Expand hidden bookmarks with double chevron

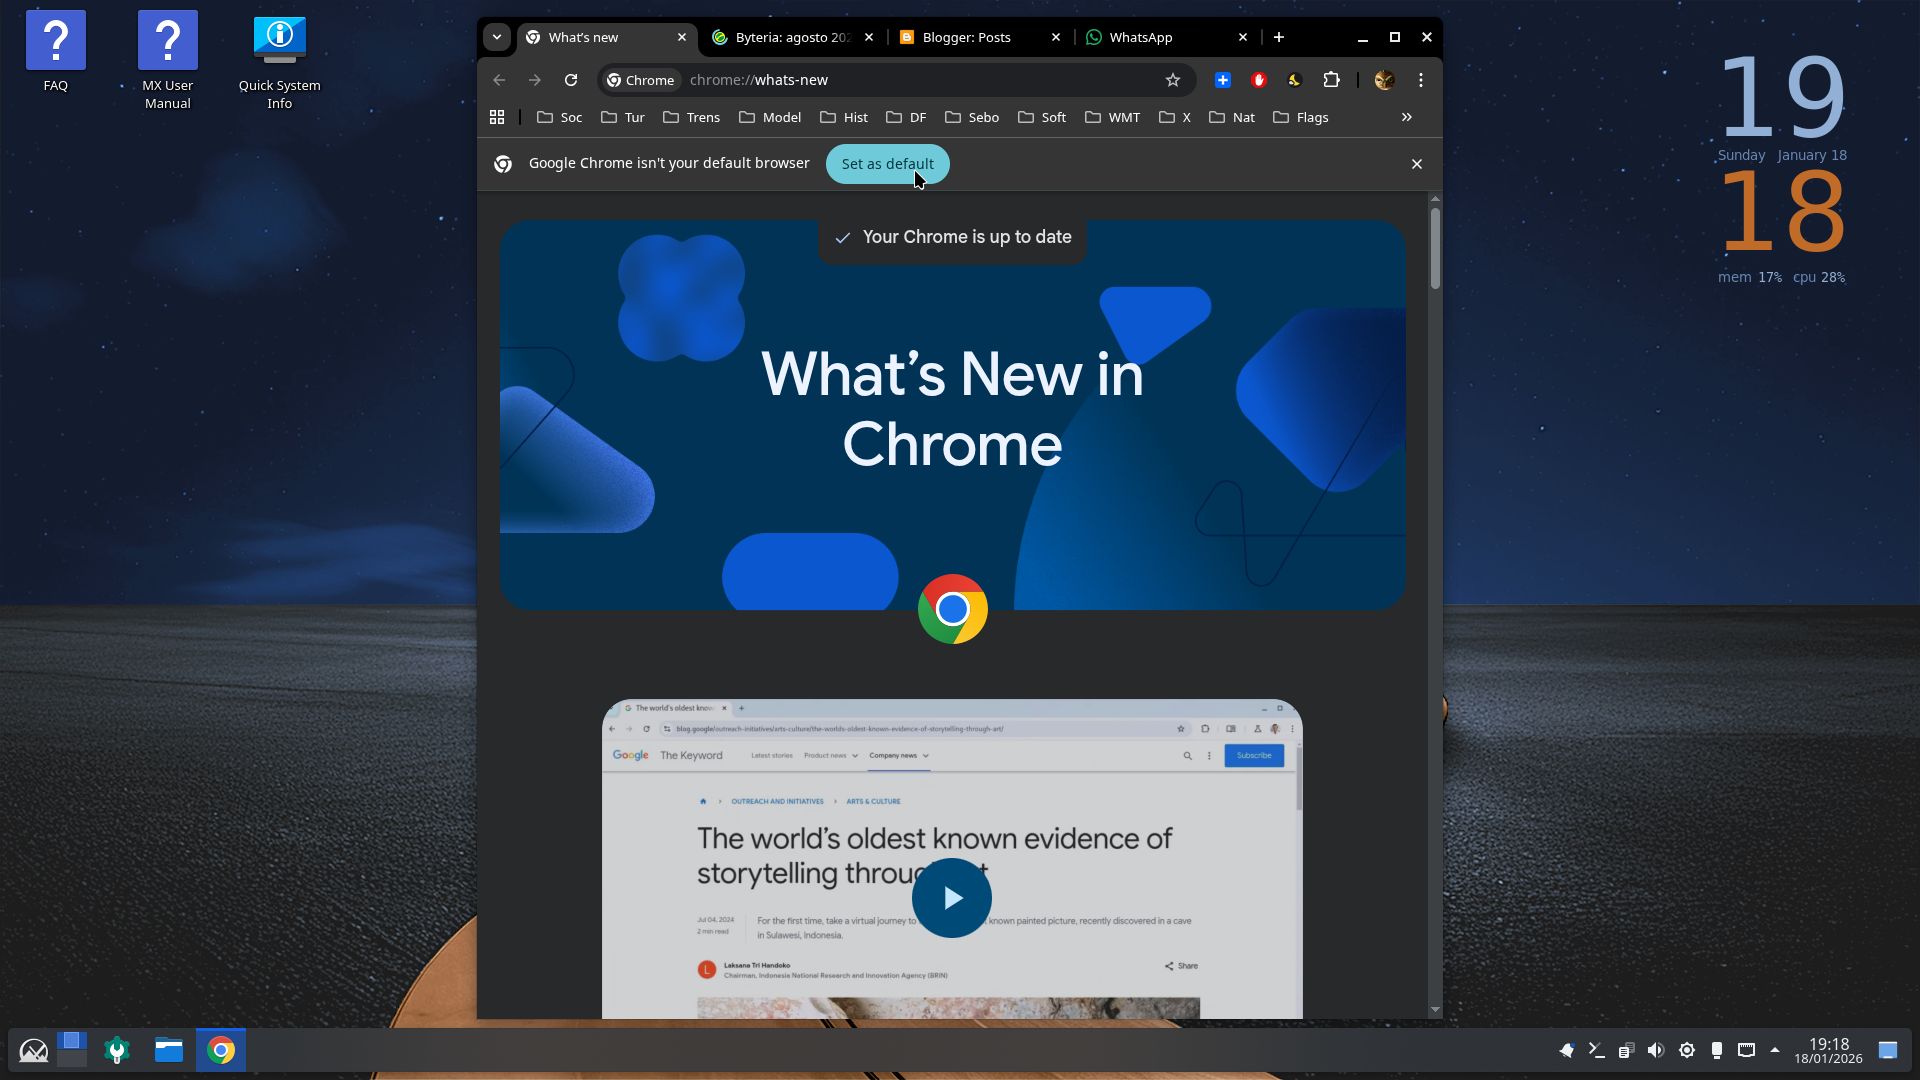point(1406,117)
